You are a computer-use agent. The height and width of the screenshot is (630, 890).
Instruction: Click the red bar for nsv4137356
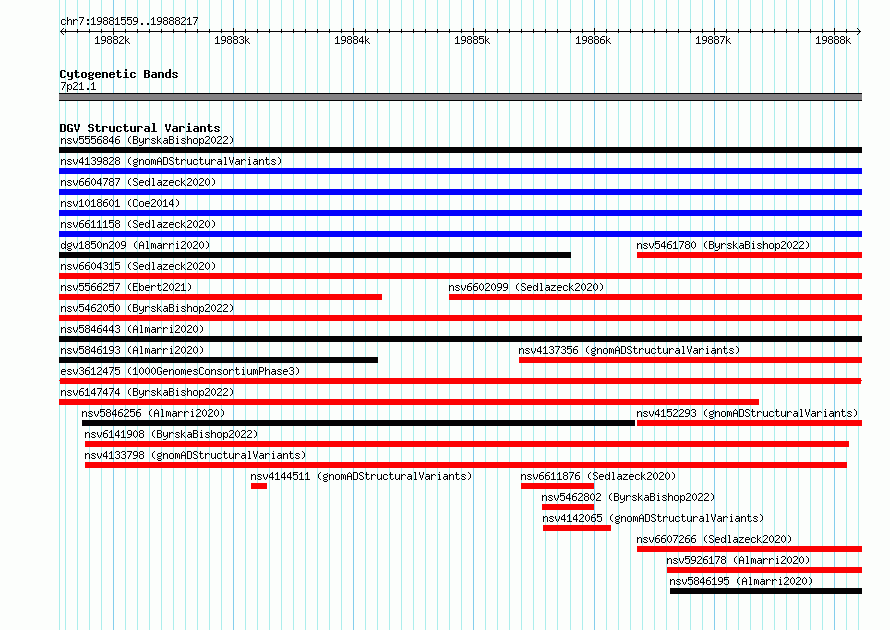(x=690, y=360)
